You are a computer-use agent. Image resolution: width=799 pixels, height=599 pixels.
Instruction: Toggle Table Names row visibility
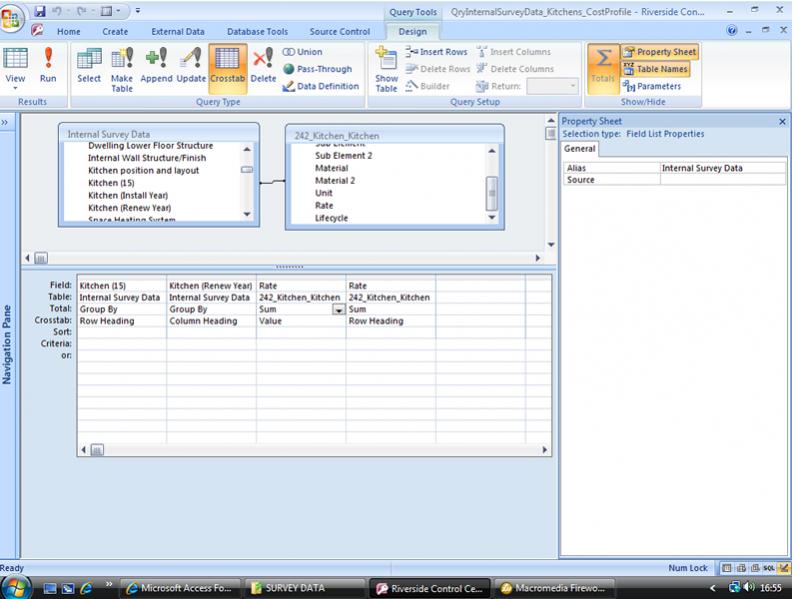click(655, 69)
